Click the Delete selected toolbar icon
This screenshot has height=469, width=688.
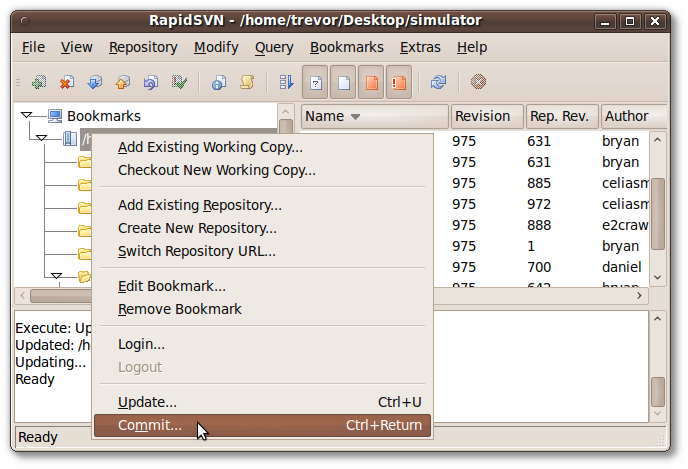point(67,82)
